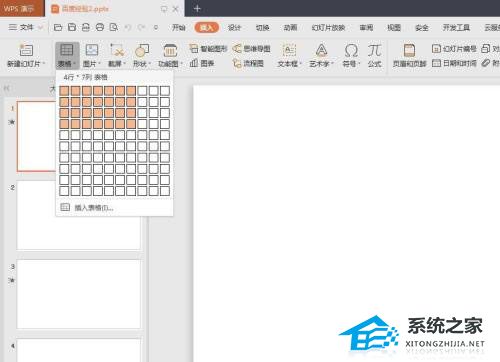Viewport: 500px width, 362px height.
Task: Open Header and footer (页眉和页脚)
Action: 409,55
